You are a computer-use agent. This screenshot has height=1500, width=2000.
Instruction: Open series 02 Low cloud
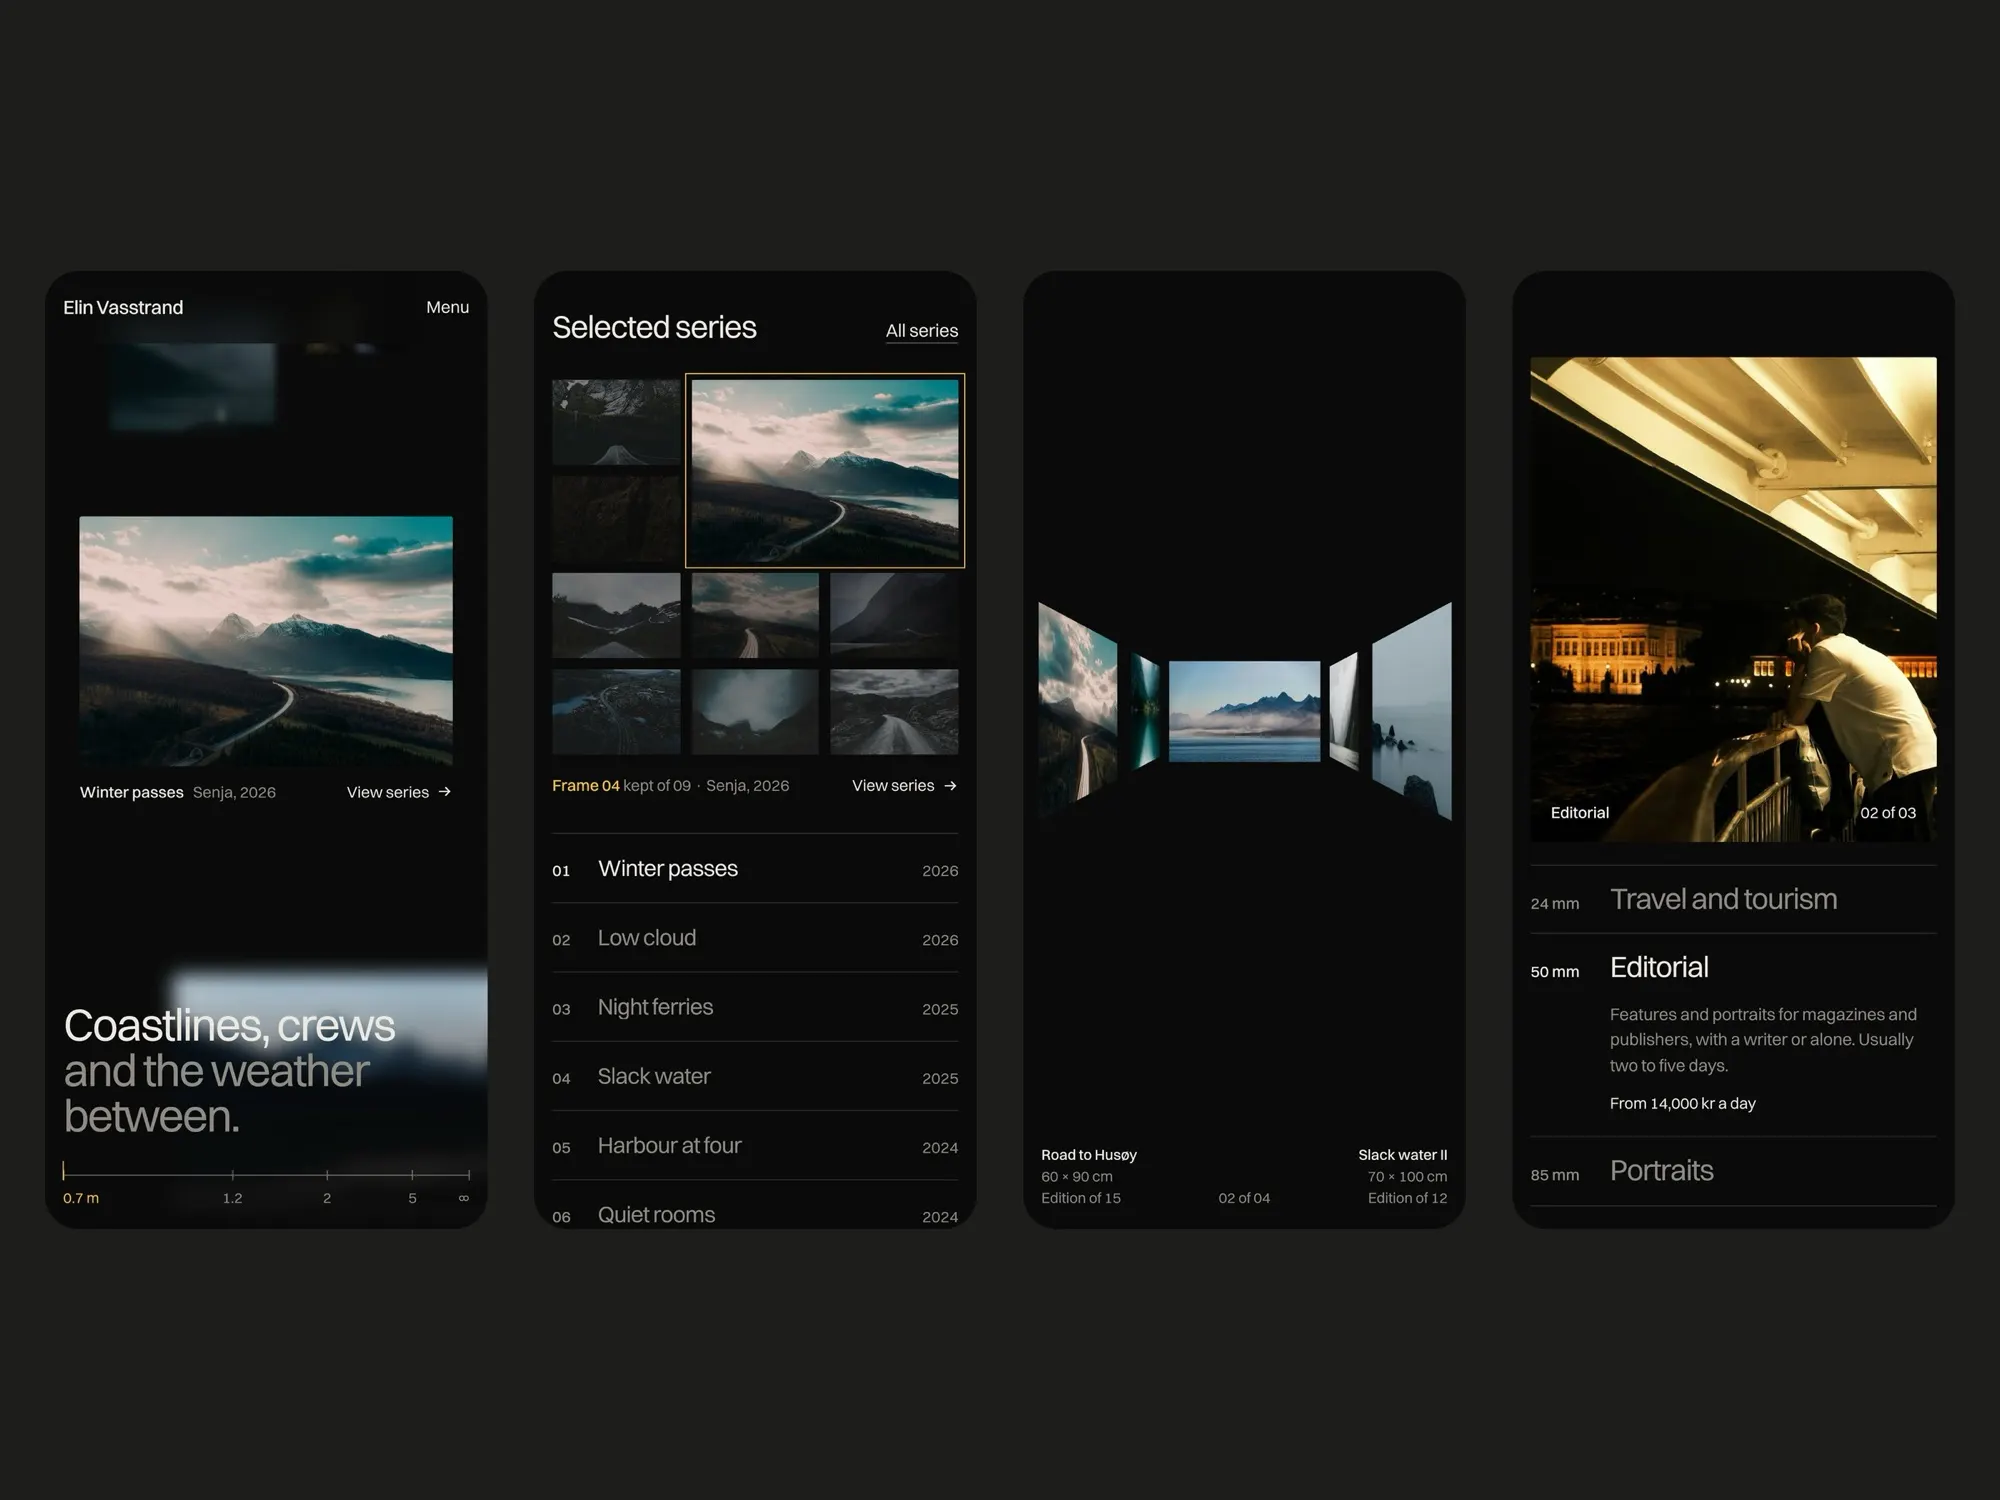[755, 938]
